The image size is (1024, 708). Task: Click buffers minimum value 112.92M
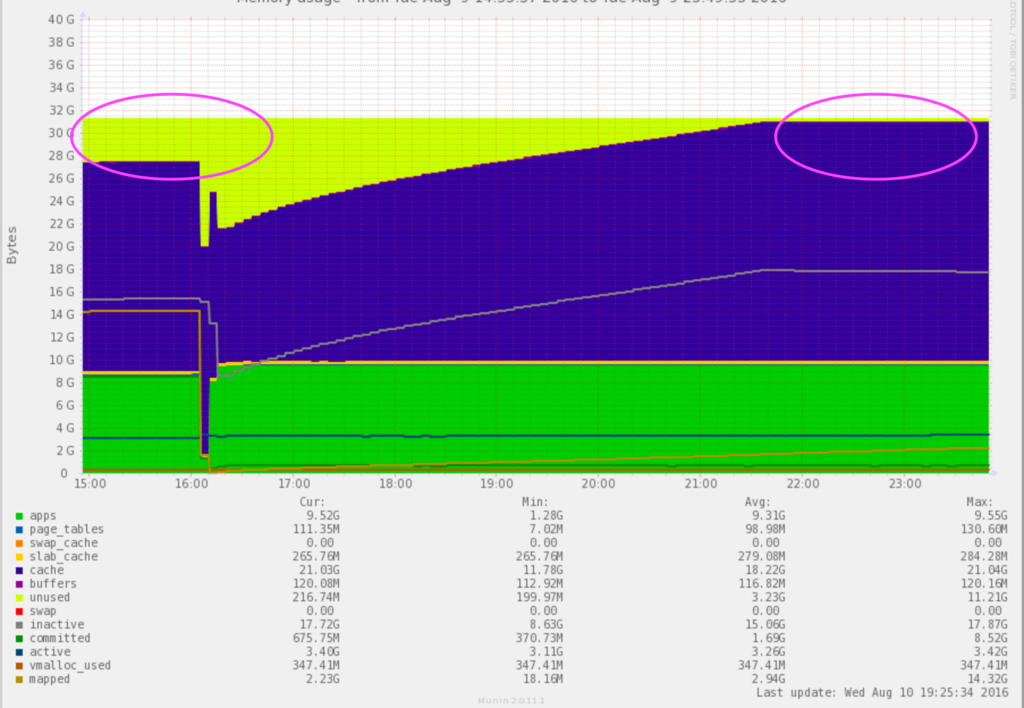(x=539, y=584)
